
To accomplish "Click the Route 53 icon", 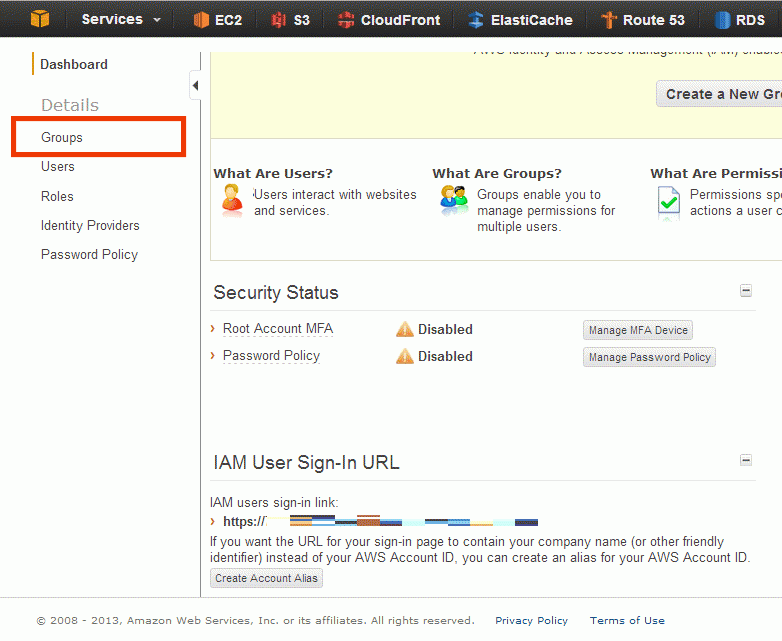I will click(608, 20).
